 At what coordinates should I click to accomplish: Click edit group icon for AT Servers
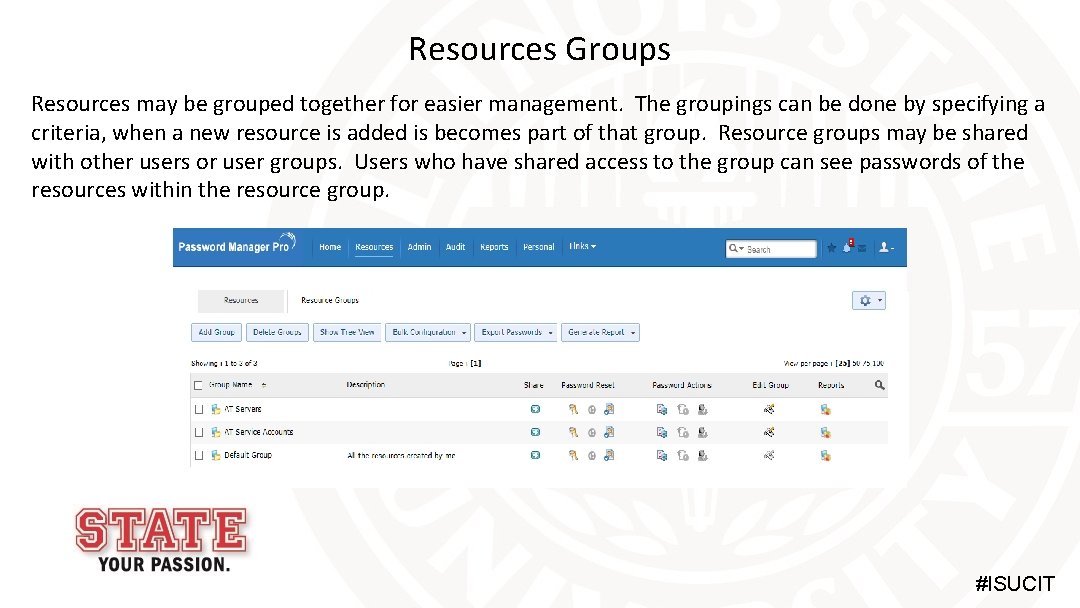pos(769,410)
